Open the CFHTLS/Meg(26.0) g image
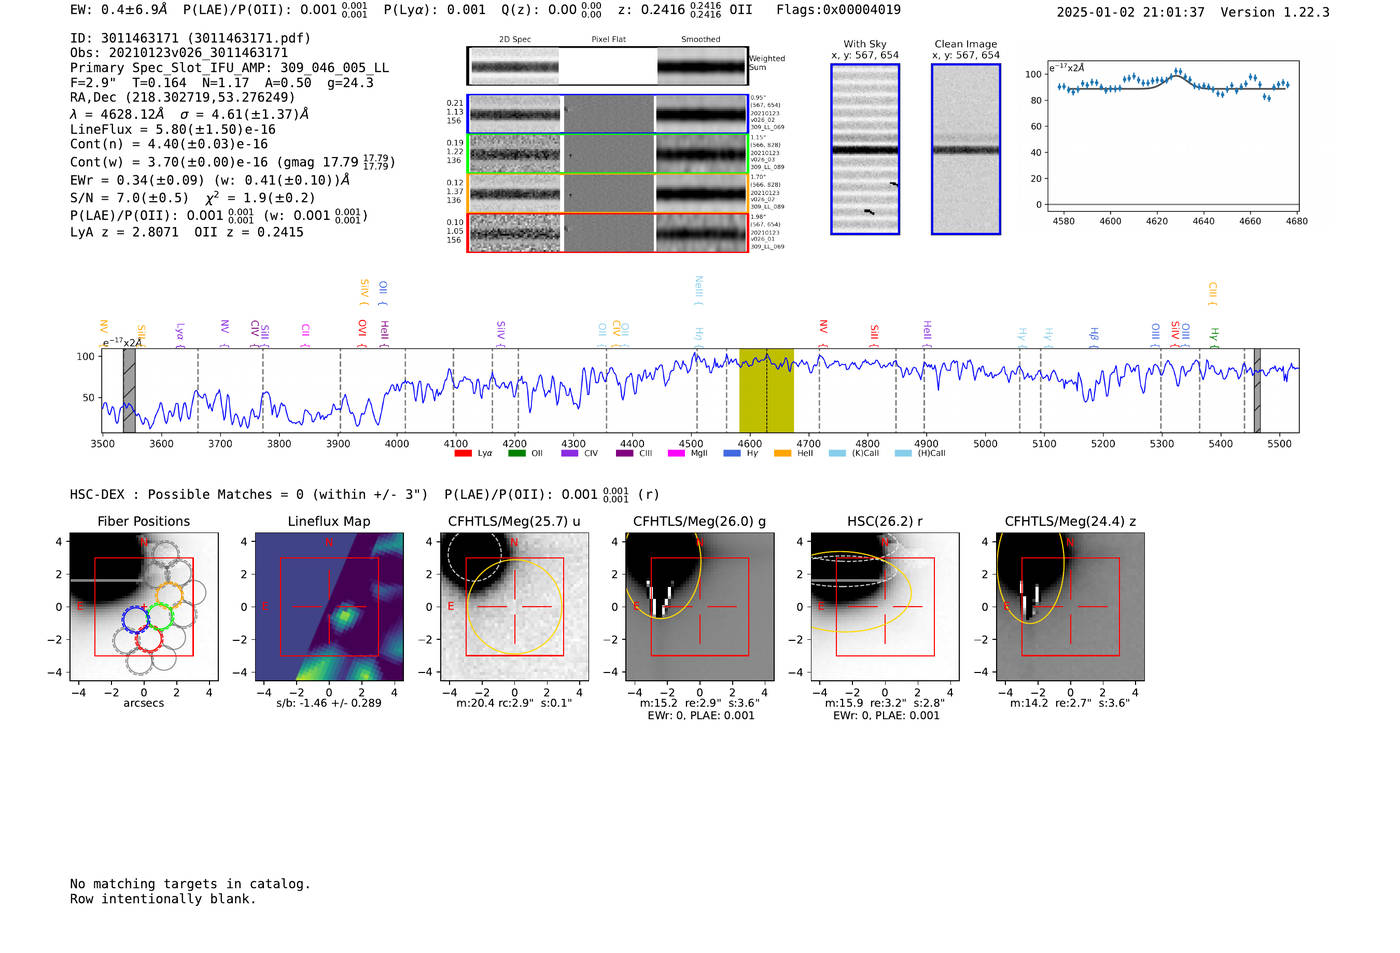This screenshot has height=953, width=1400. (700, 607)
